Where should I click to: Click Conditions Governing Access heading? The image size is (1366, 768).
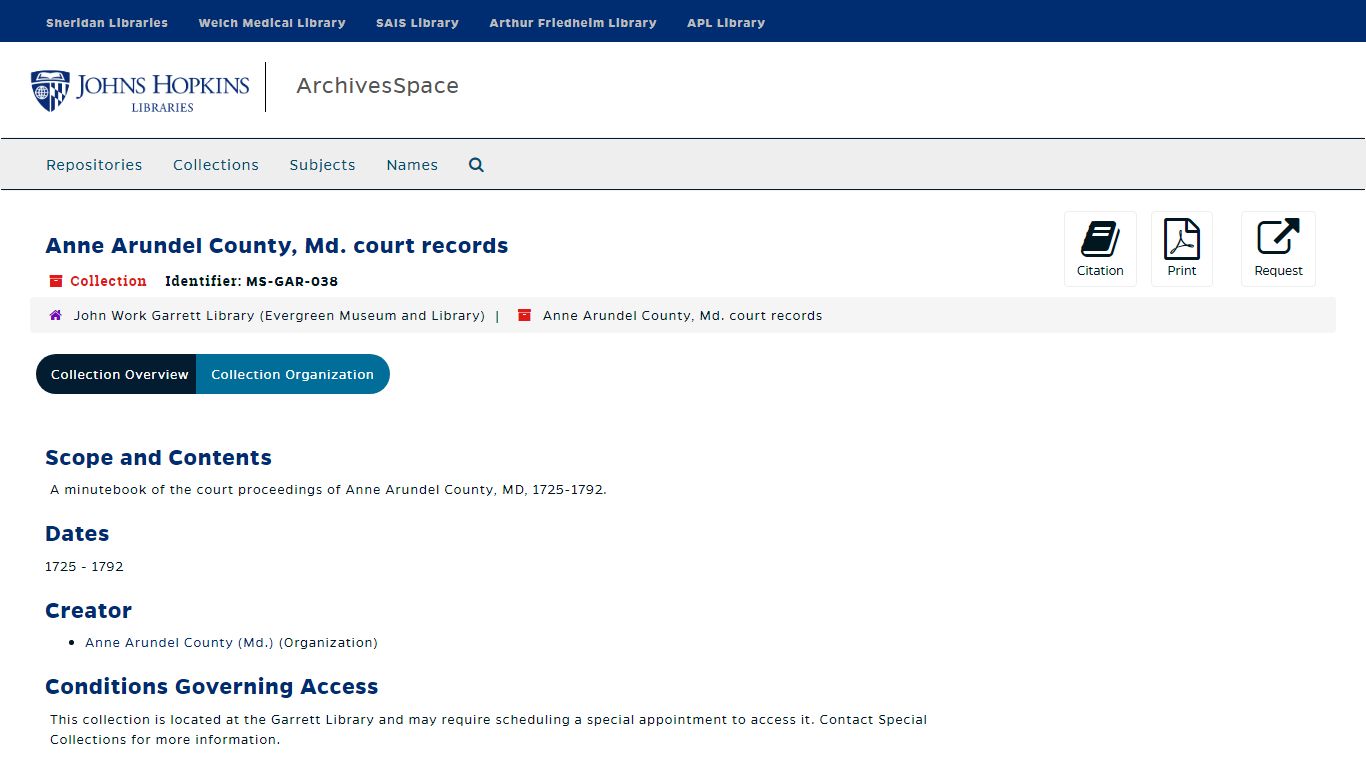pos(212,687)
